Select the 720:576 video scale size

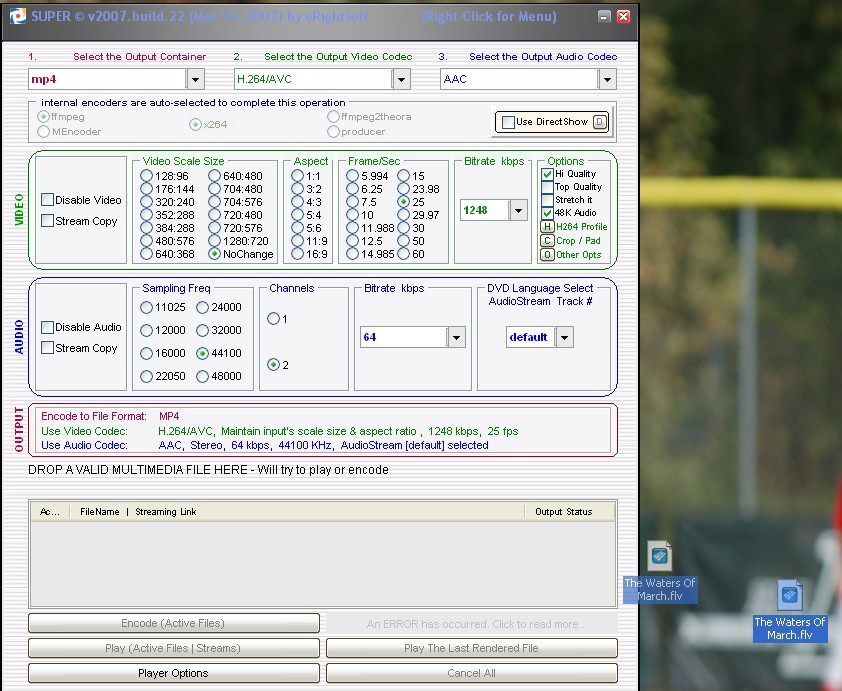pos(214,228)
